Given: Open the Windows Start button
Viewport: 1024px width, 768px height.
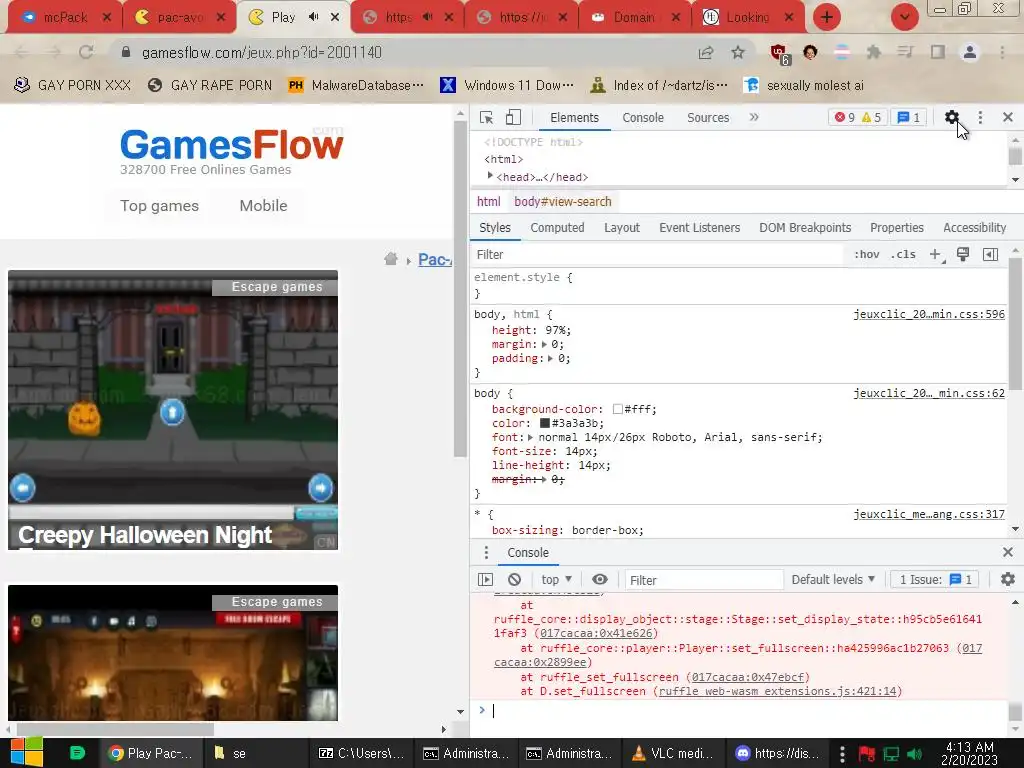Looking at the screenshot, I should 27,752.
